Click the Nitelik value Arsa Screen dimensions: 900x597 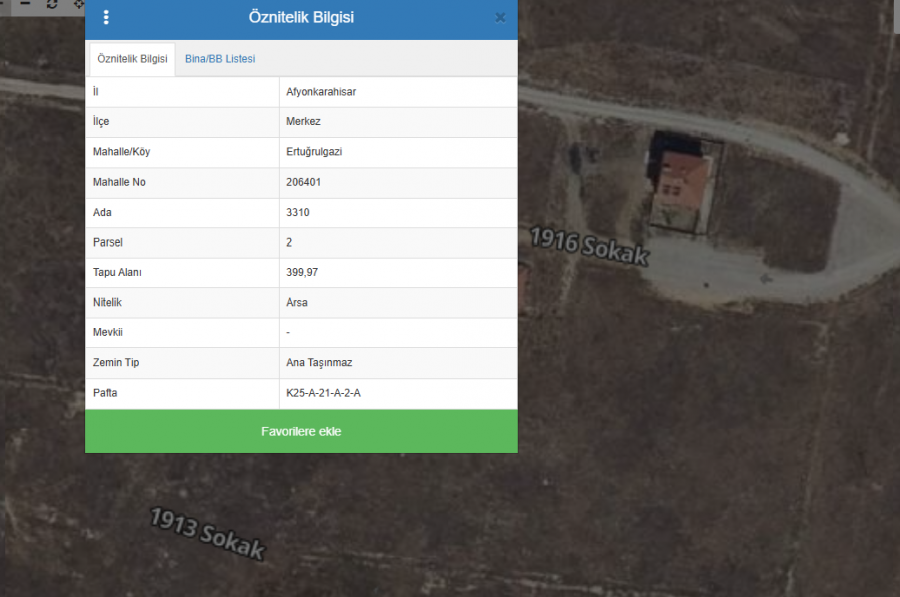pos(297,302)
